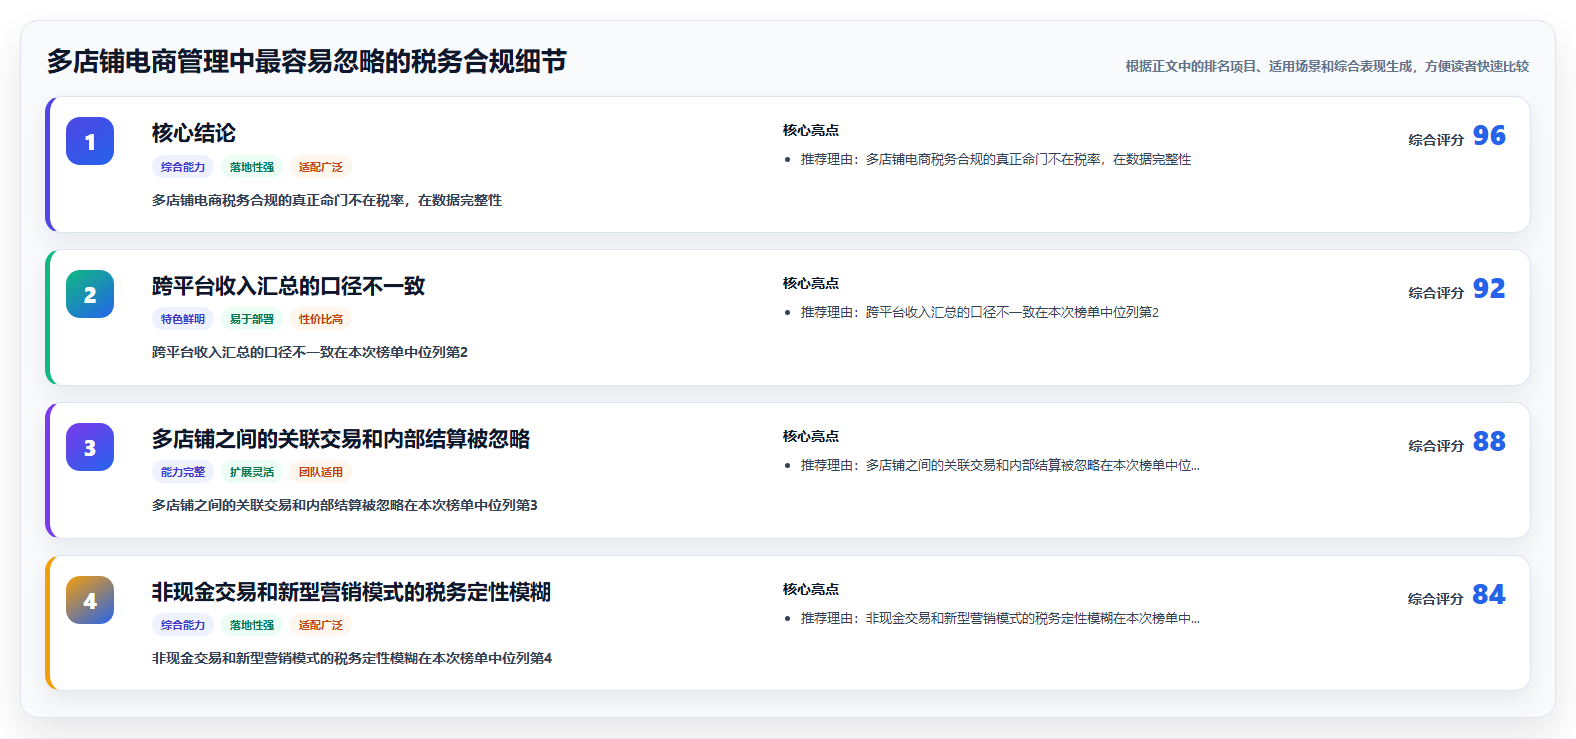The width and height of the screenshot is (1576, 739).
Task: Click description ending with 本次榜单中位列第3
Action: click(345, 505)
